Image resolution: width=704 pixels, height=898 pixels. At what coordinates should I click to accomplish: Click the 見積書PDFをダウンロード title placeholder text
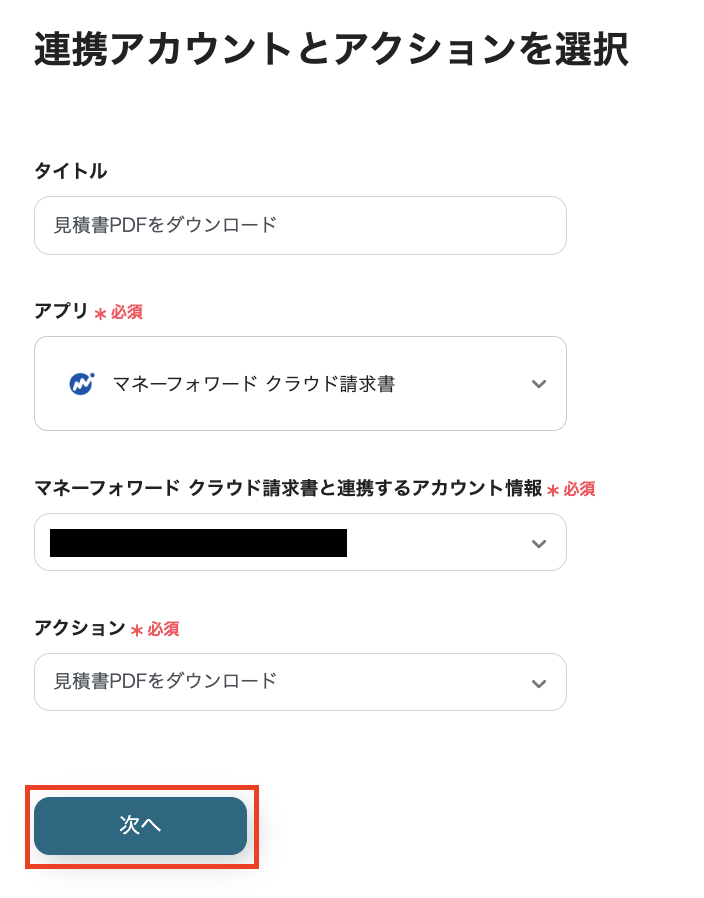coord(131,225)
